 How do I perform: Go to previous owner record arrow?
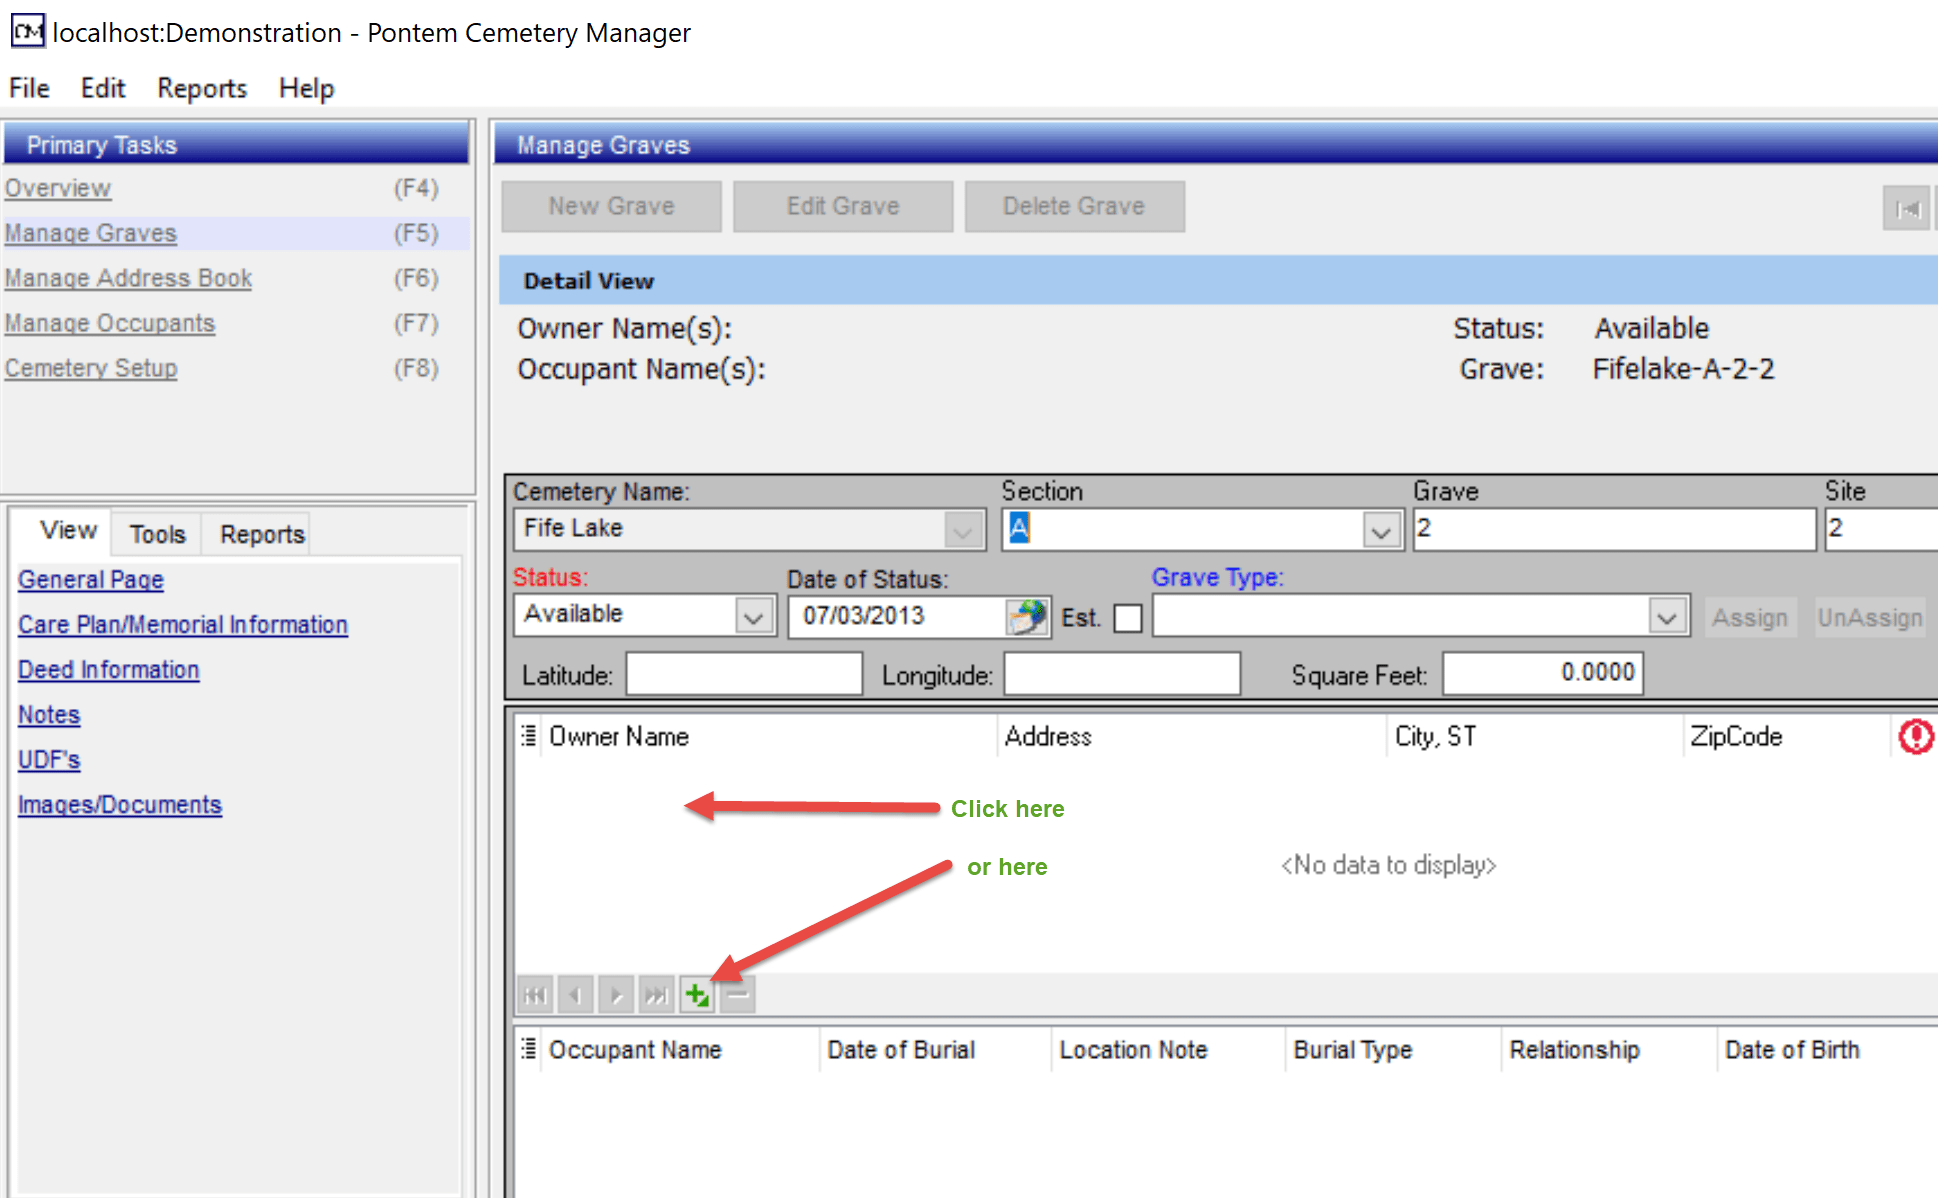[x=575, y=995]
